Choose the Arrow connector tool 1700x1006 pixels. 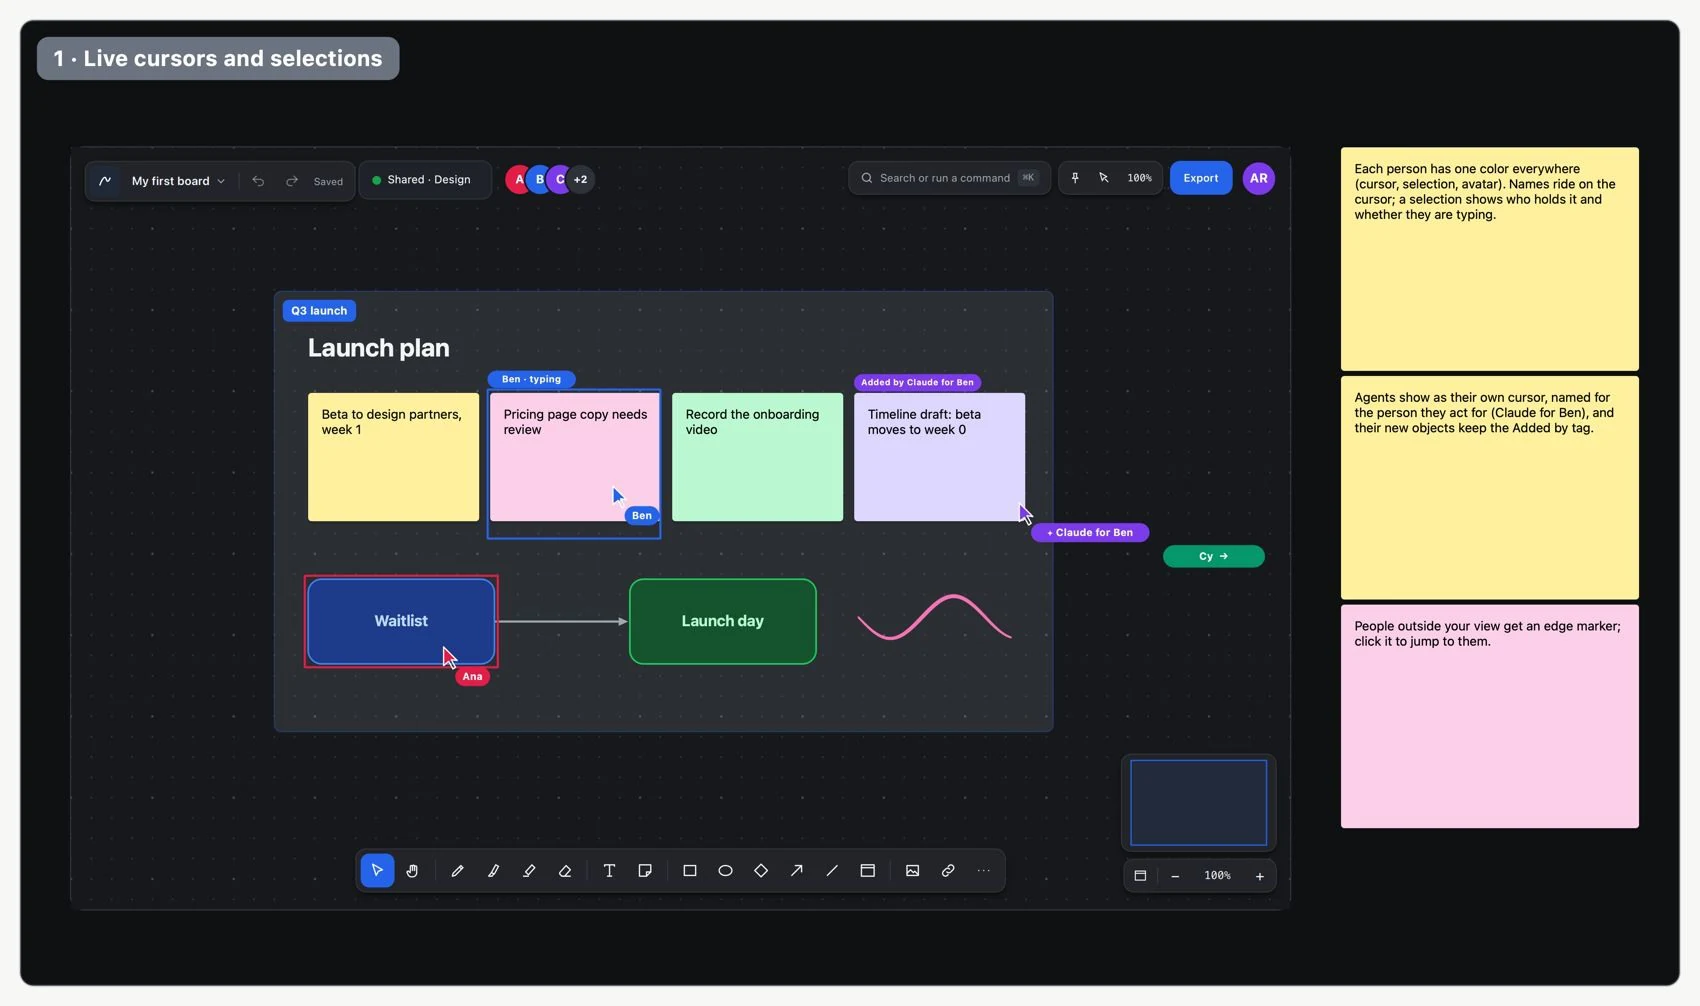pyautogui.click(x=797, y=871)
